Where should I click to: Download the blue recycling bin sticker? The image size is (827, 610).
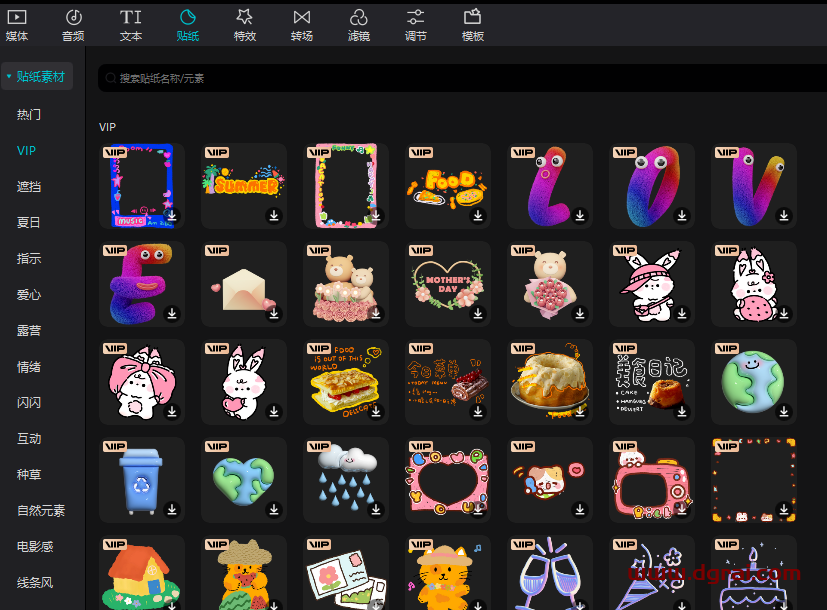coord(172,510)
